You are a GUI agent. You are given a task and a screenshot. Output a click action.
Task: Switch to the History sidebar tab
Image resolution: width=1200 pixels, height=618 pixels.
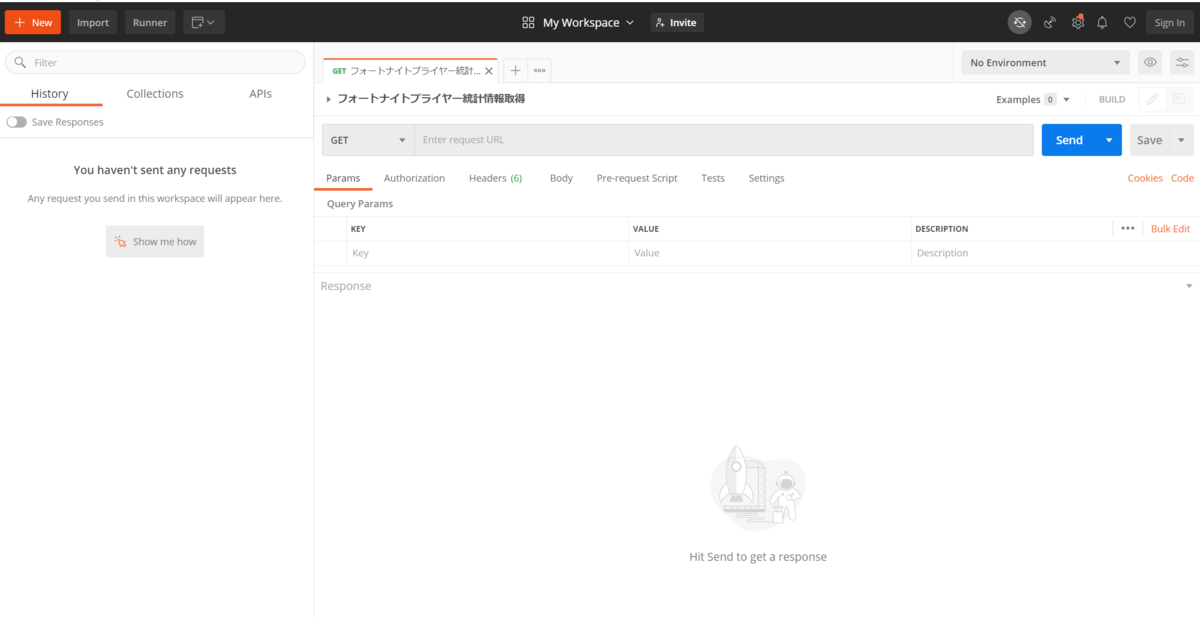(49, 94)
